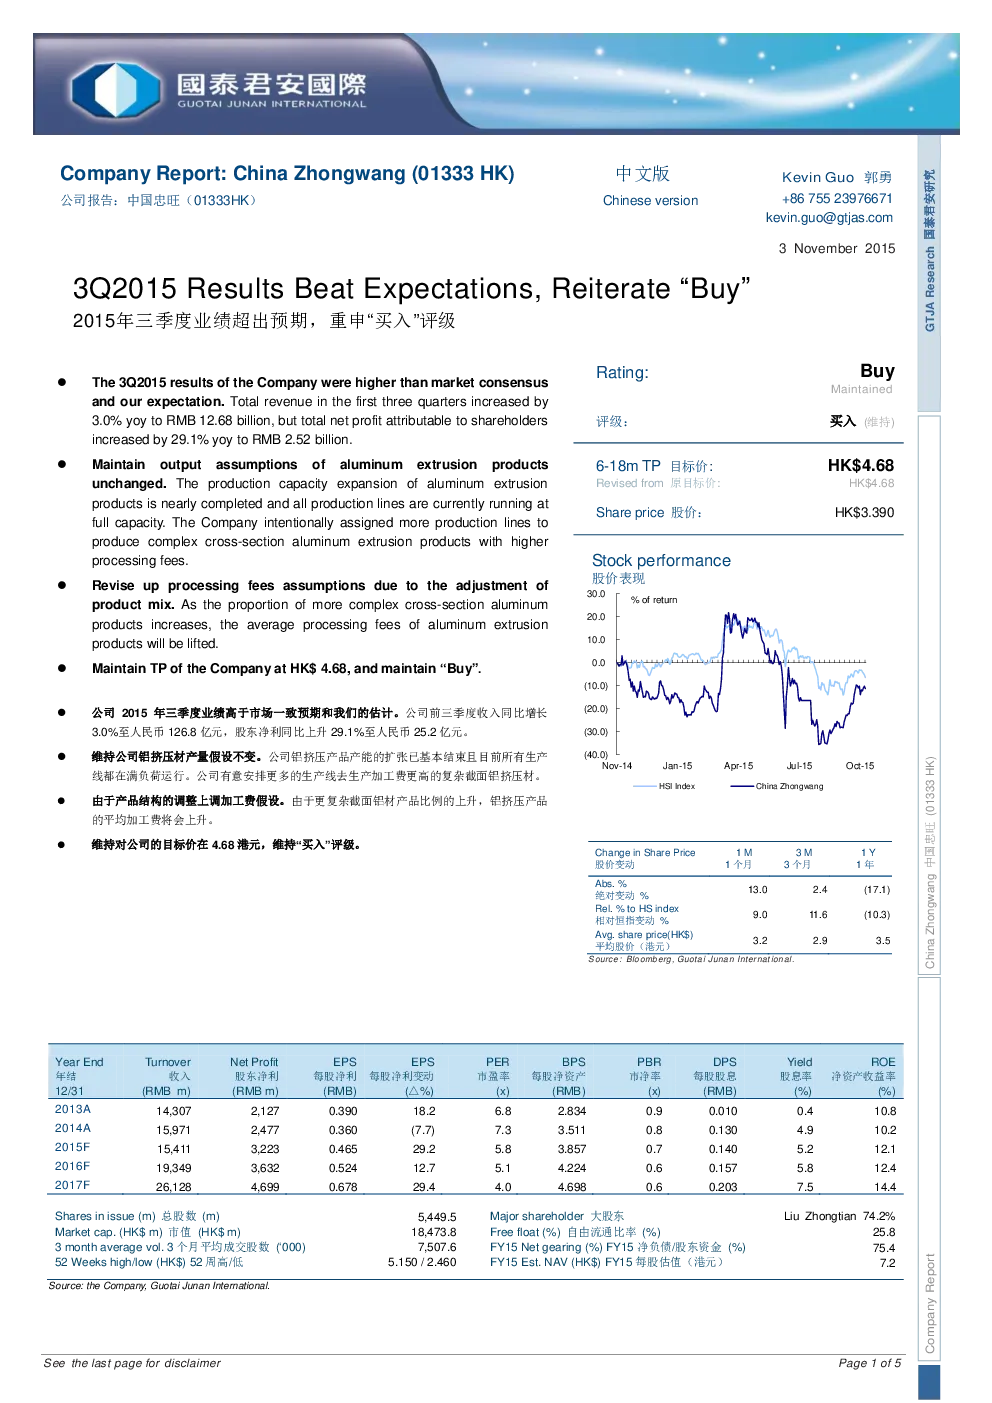Click 2014A turnover value 15,971
Screen dimensions: 992x1403
point(174,1130)
